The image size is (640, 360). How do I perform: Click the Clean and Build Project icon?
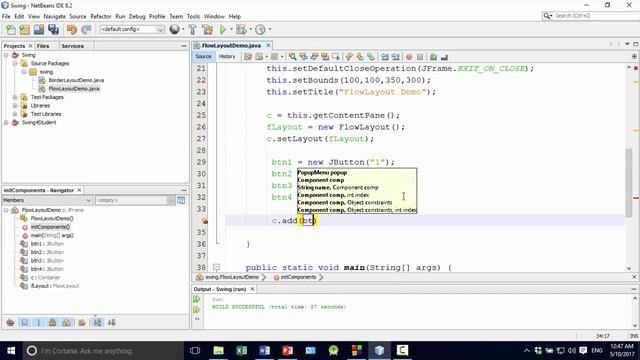(207, 29)
